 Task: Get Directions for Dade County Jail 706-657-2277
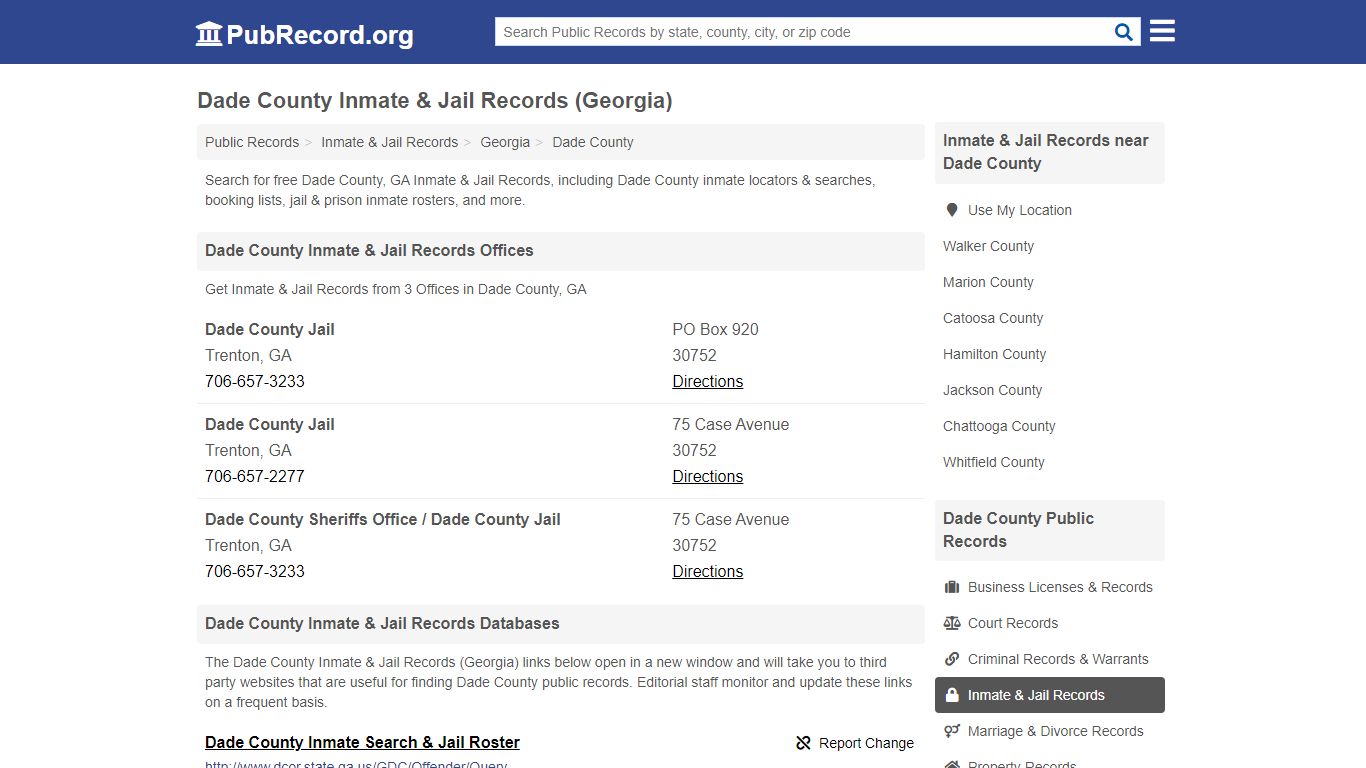[707, 476]
